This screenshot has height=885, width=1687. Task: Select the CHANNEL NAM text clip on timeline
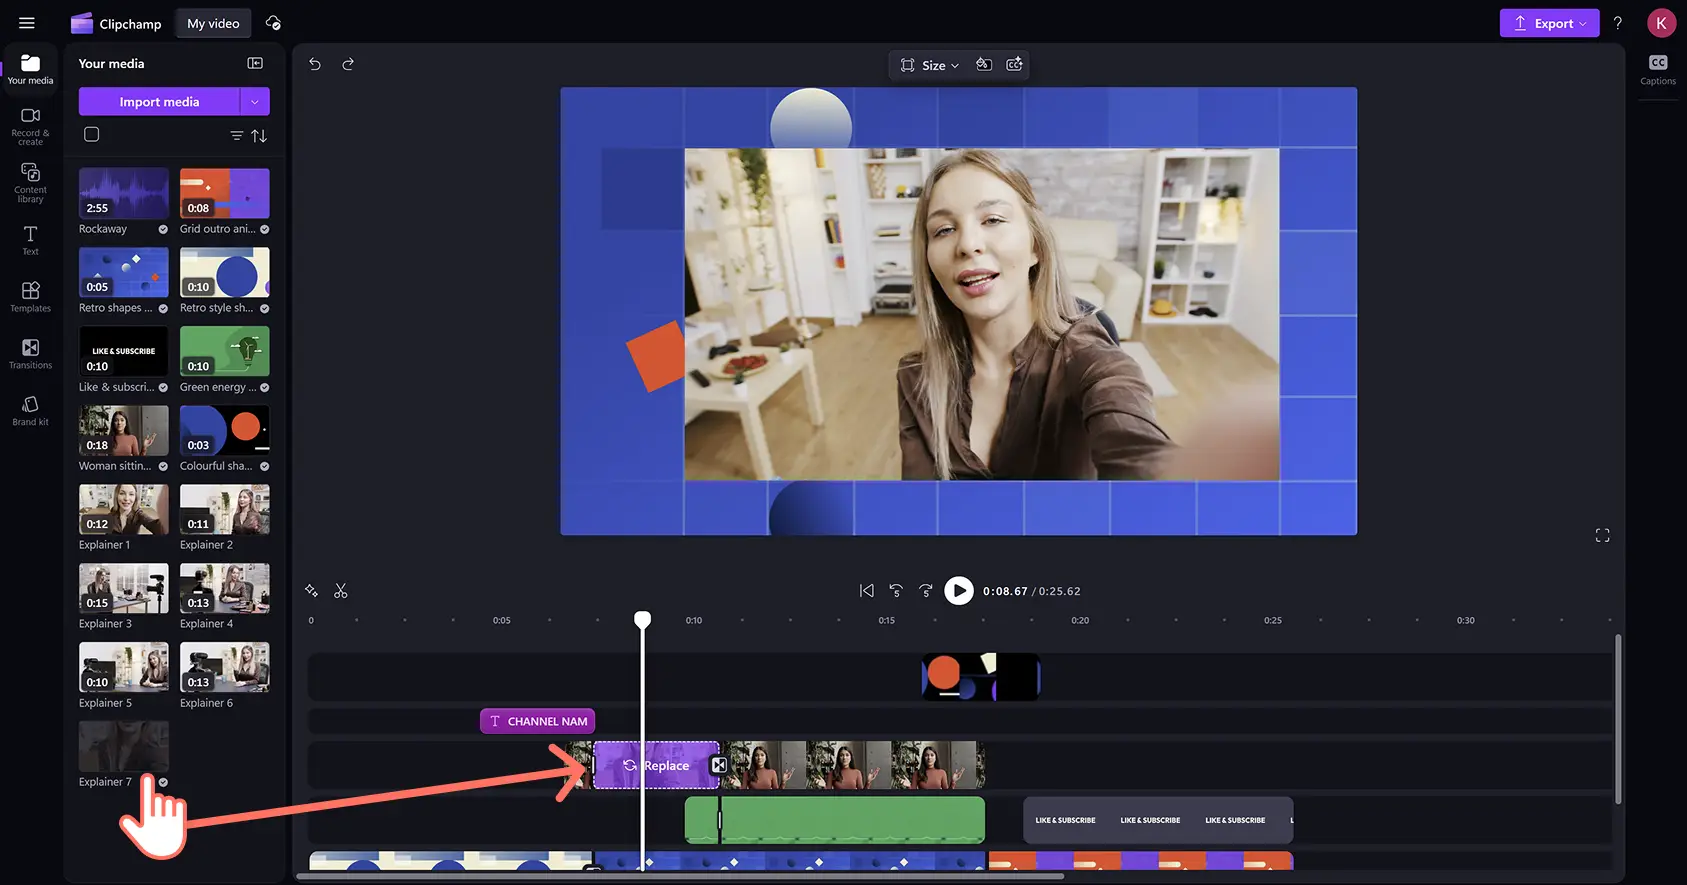coord(538,721)
